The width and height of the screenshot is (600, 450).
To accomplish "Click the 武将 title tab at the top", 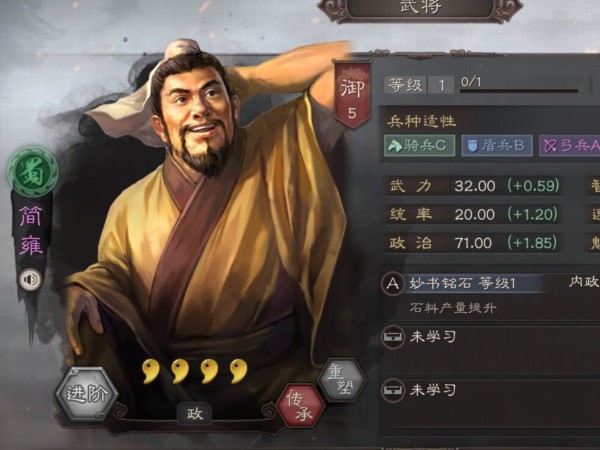I will (421, 8).
